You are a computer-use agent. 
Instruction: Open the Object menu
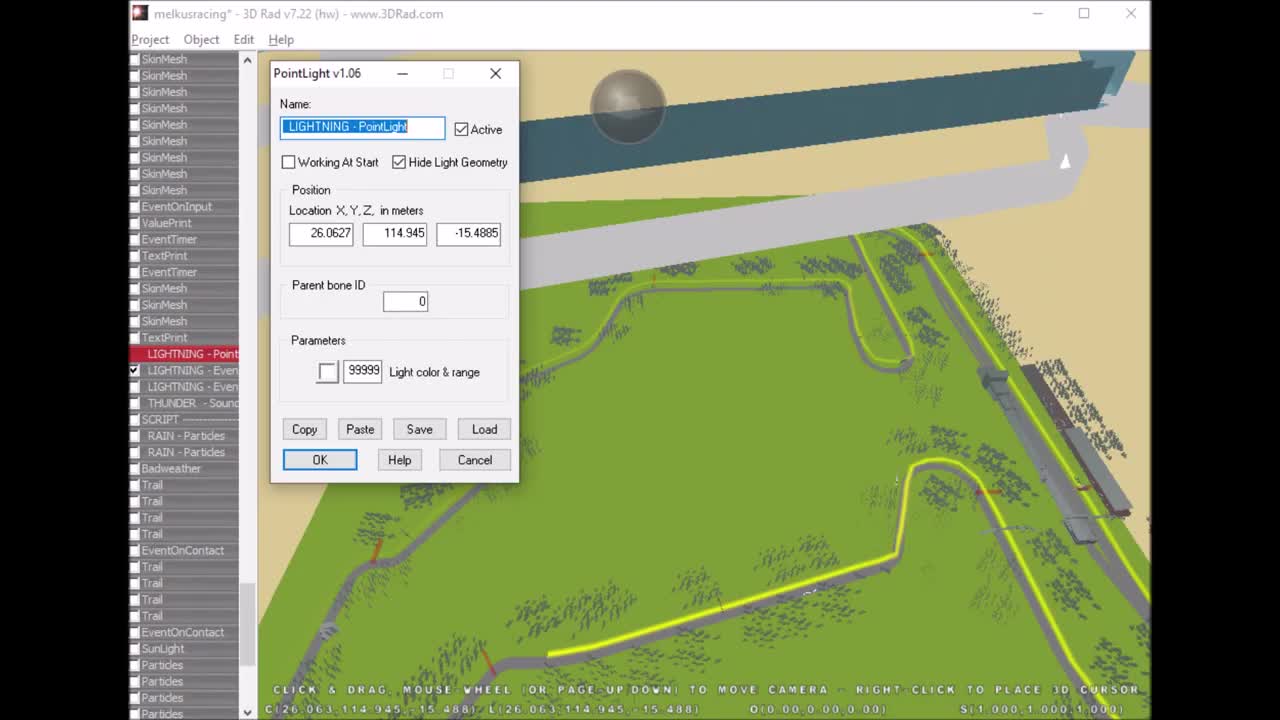coord(201,39)
